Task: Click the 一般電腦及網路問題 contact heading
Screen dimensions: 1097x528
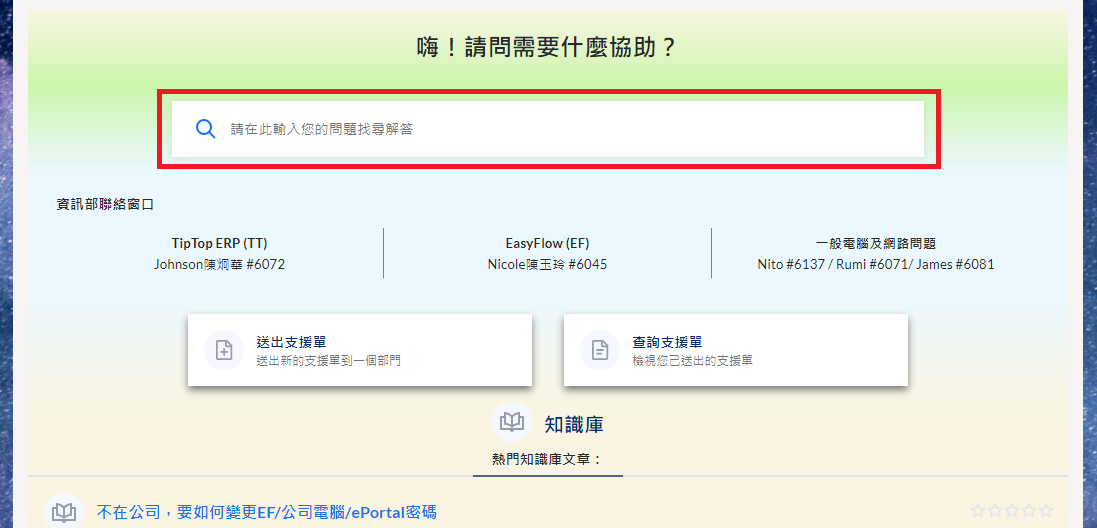Action: click(875, 243)
